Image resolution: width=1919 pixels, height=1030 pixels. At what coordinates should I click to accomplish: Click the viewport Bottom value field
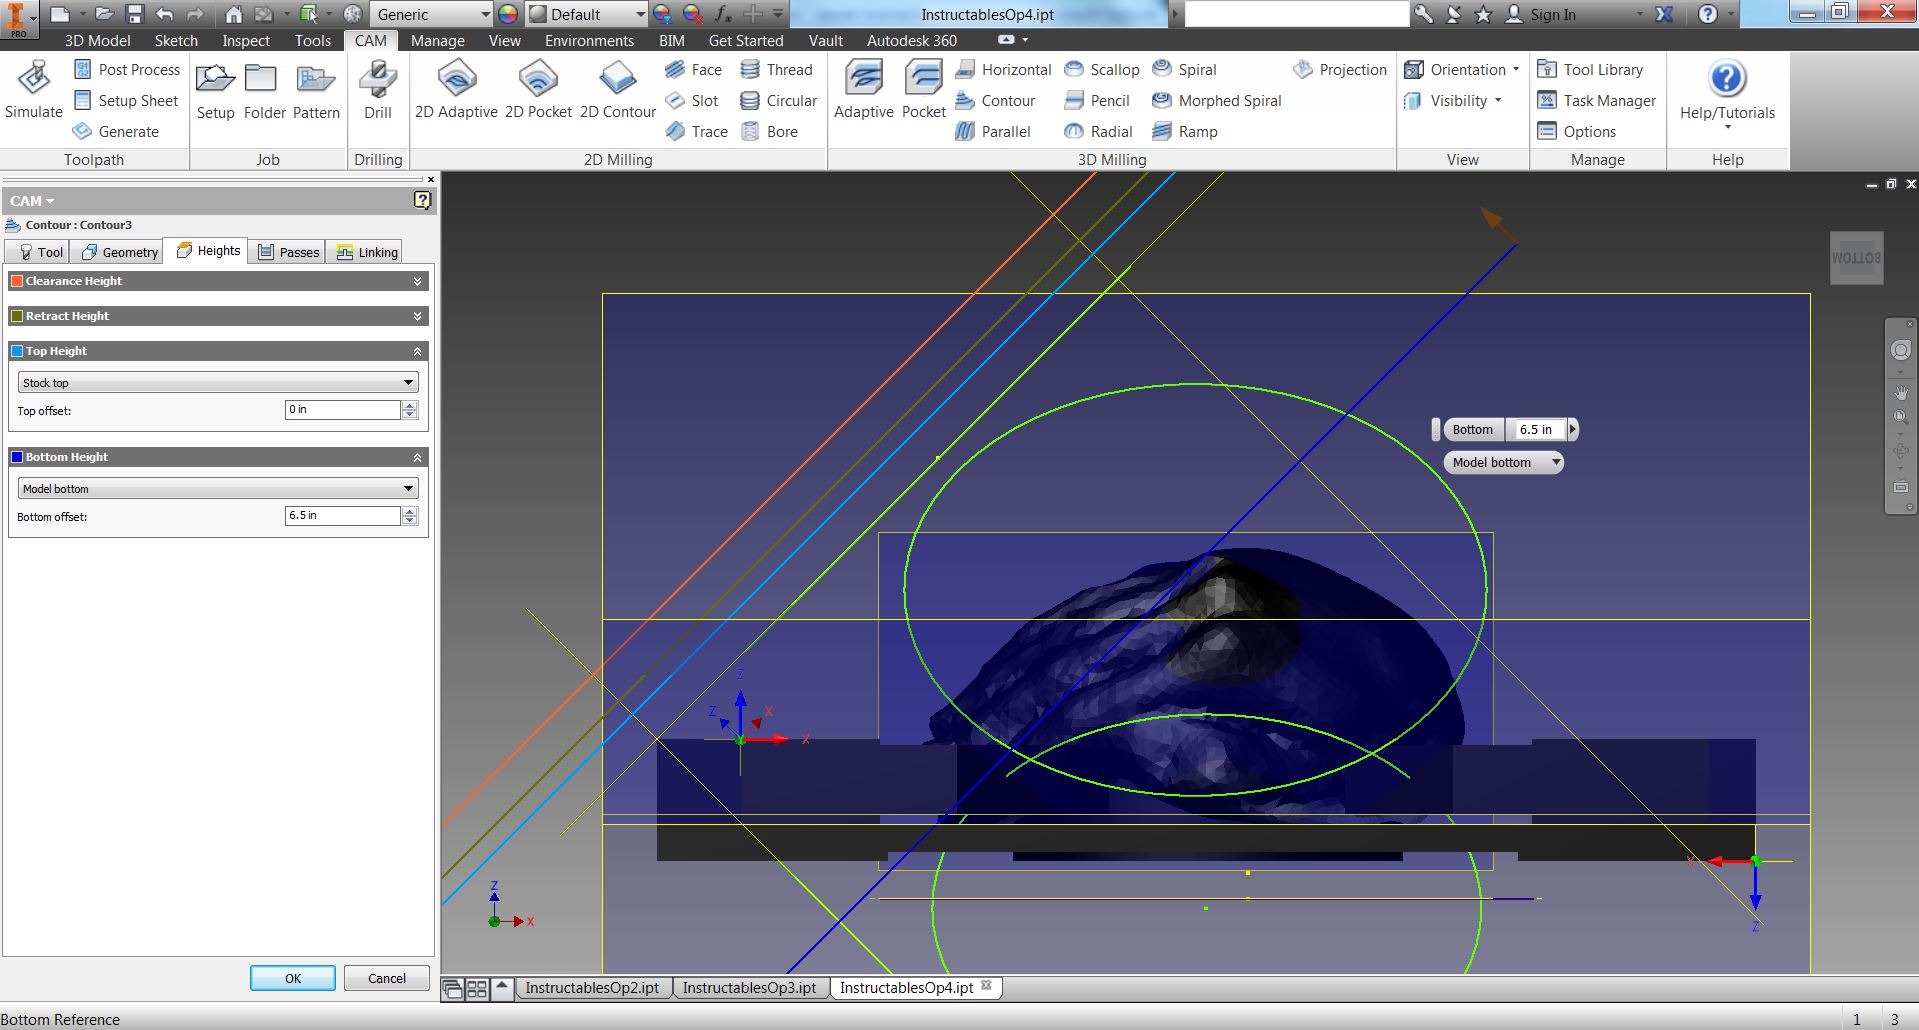pos(1535,430)
